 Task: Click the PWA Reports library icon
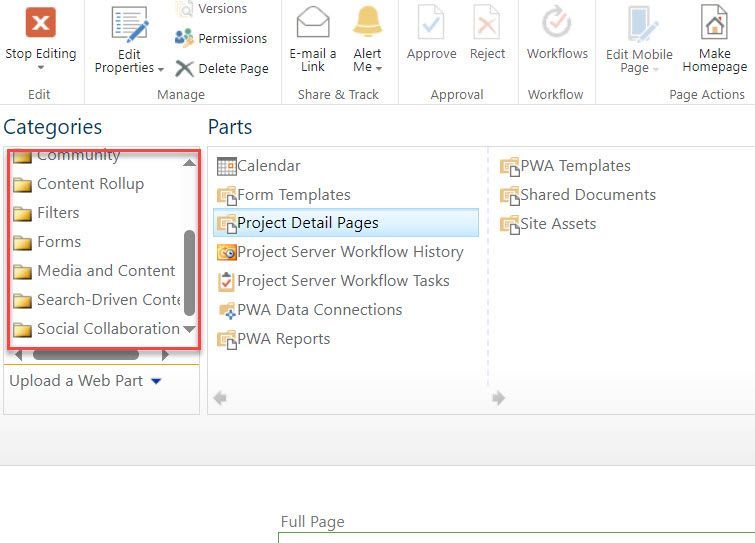click(226, 340)
